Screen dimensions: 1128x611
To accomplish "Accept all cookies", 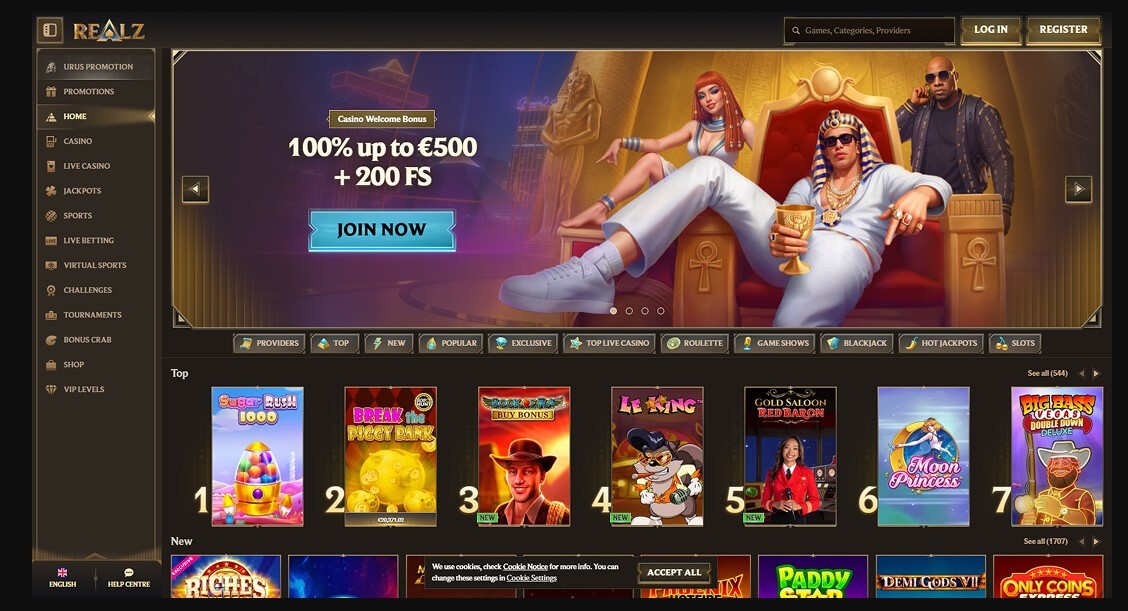I will pyautogui.click(x=674, y=572).
